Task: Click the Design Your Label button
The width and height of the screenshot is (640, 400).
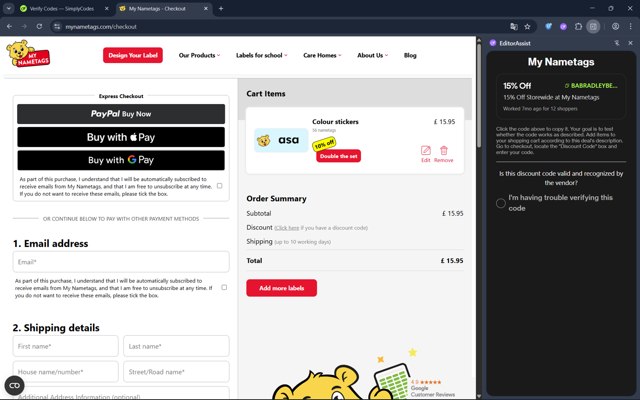Action: click(133, 55)
